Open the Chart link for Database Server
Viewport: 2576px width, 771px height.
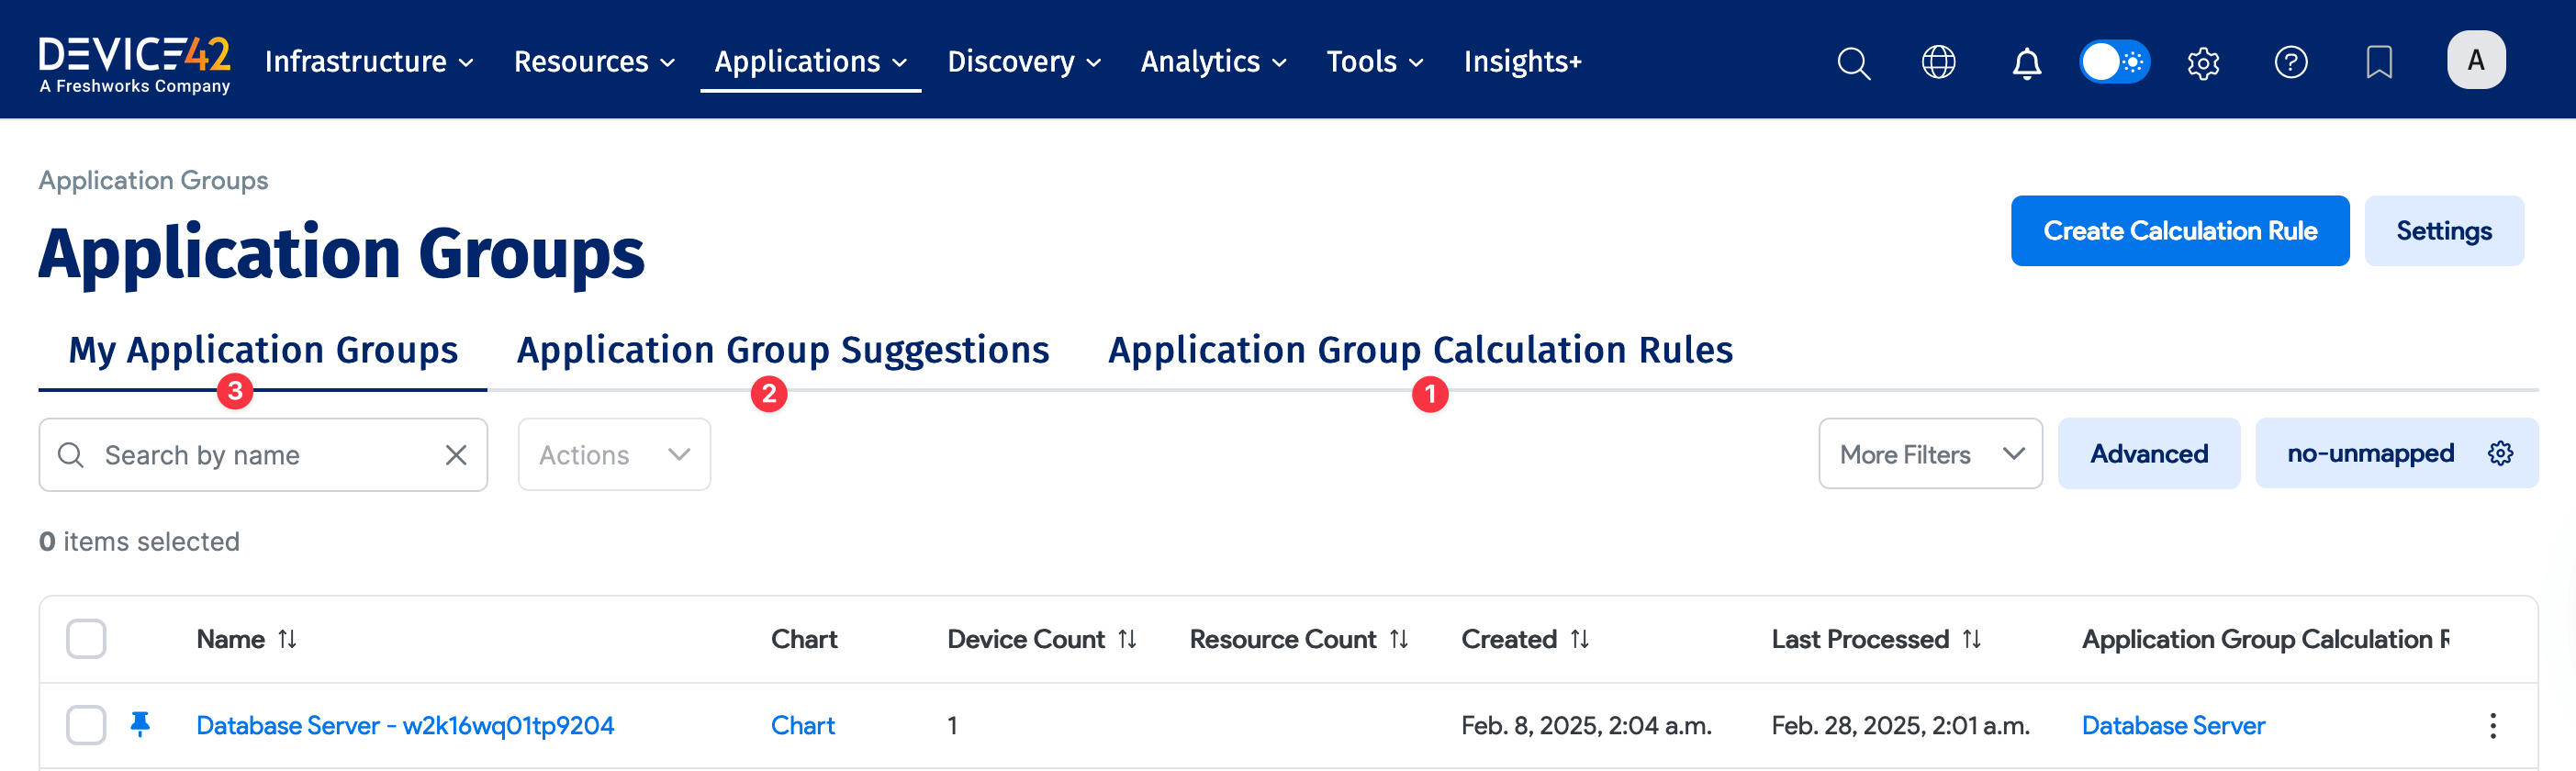802,725
